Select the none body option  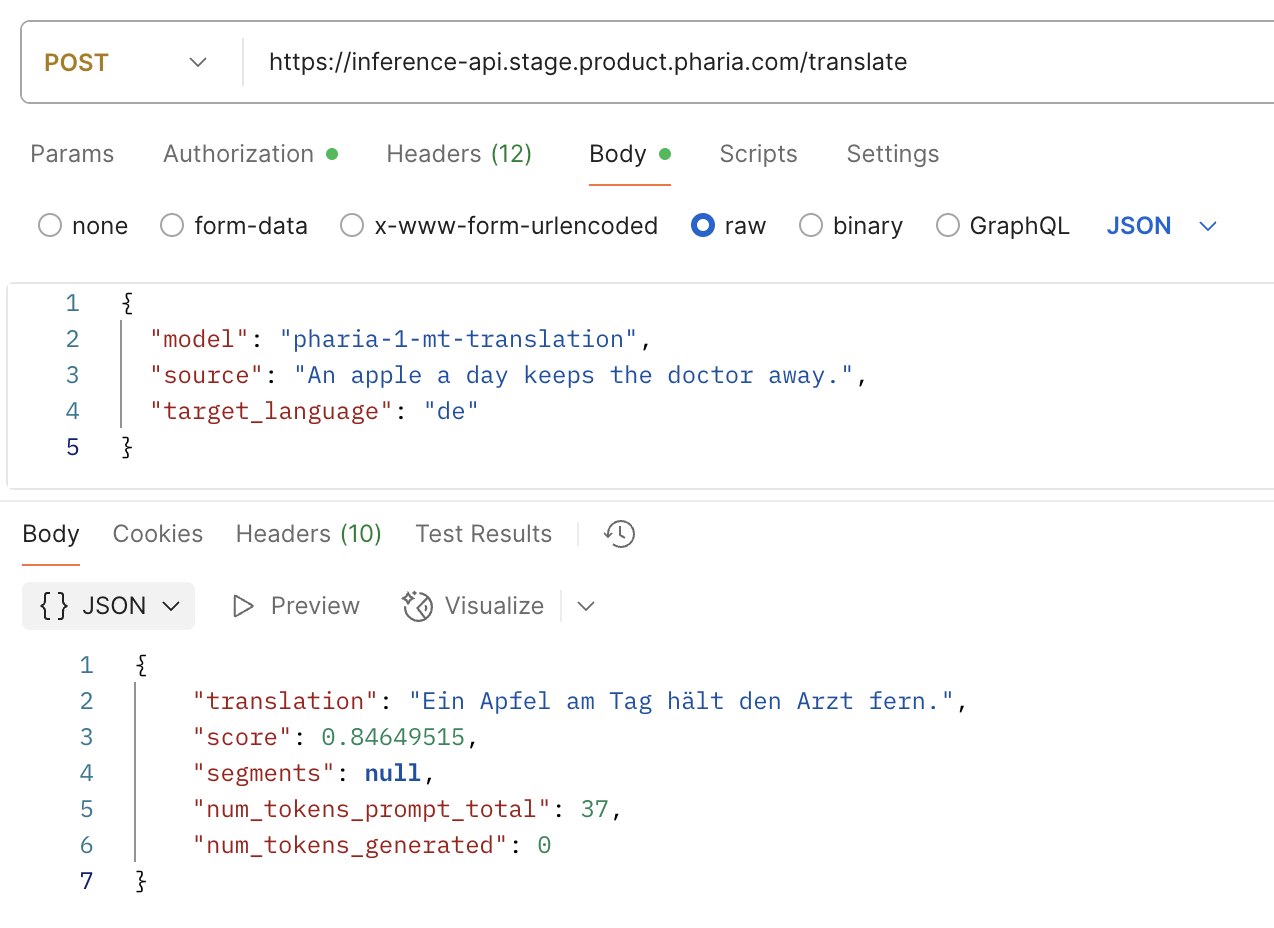[x=50, y=226]
